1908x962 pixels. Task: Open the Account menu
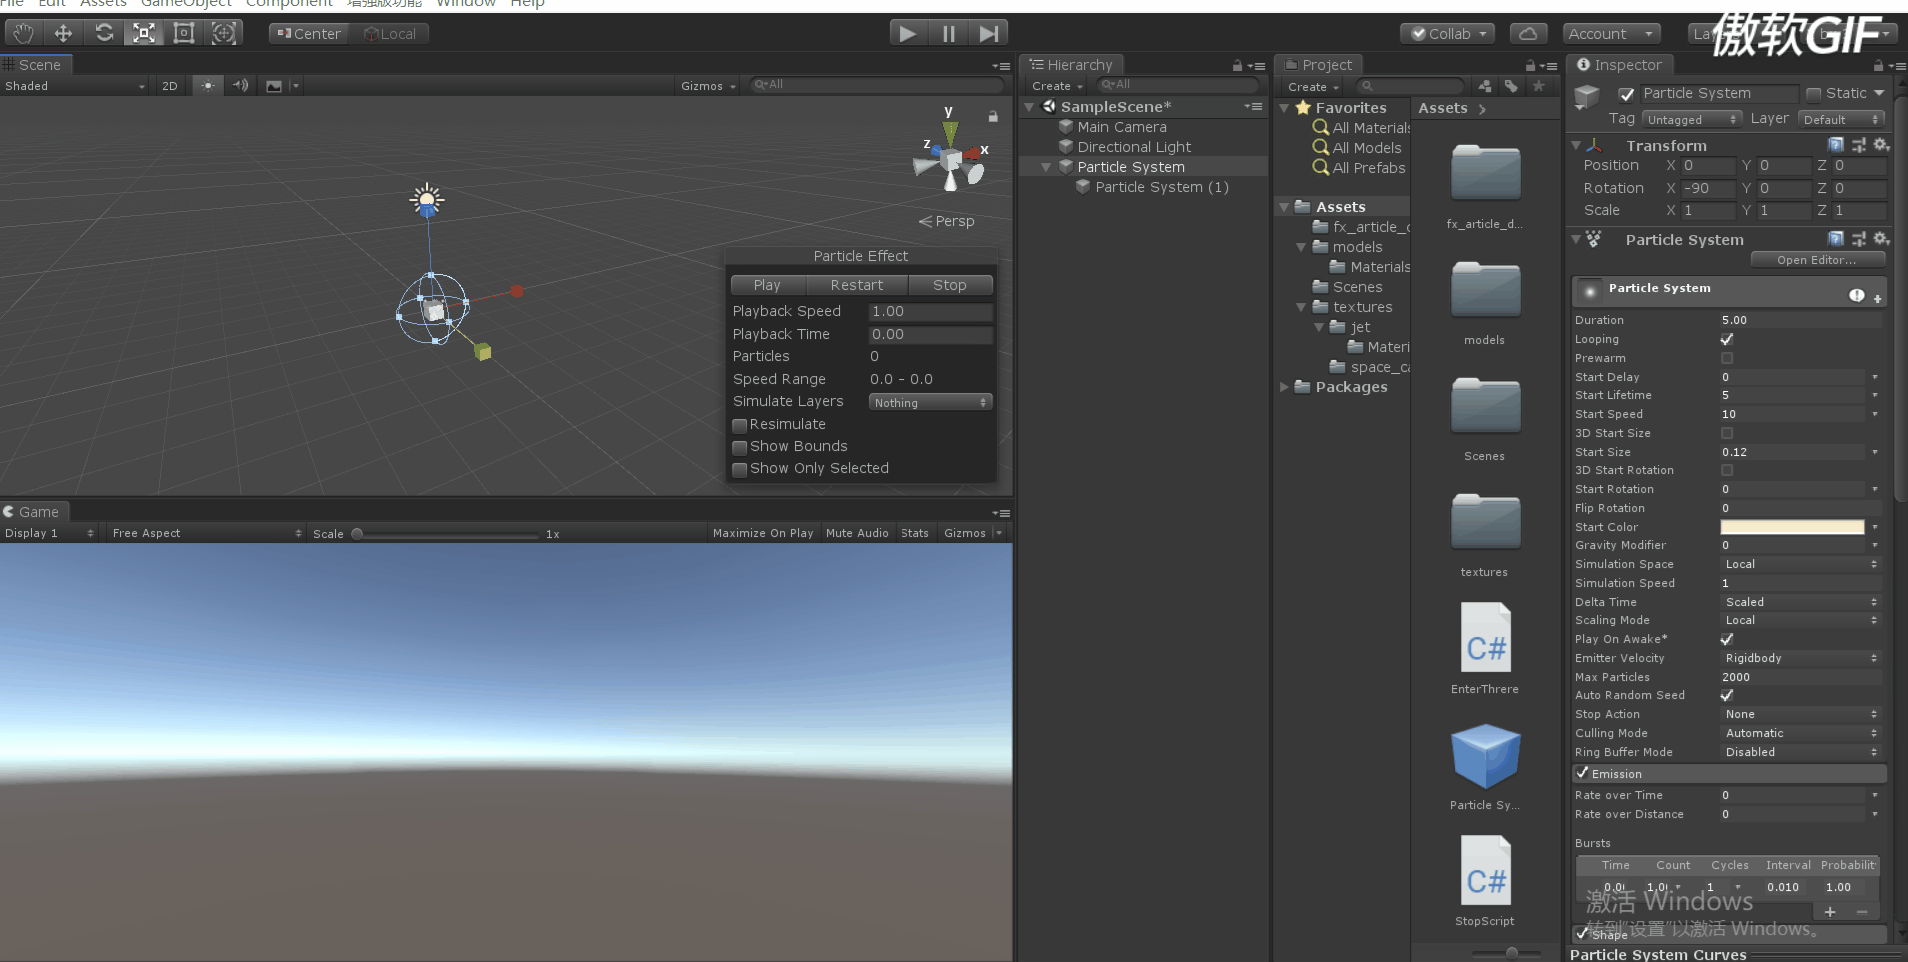point(1611,33)
